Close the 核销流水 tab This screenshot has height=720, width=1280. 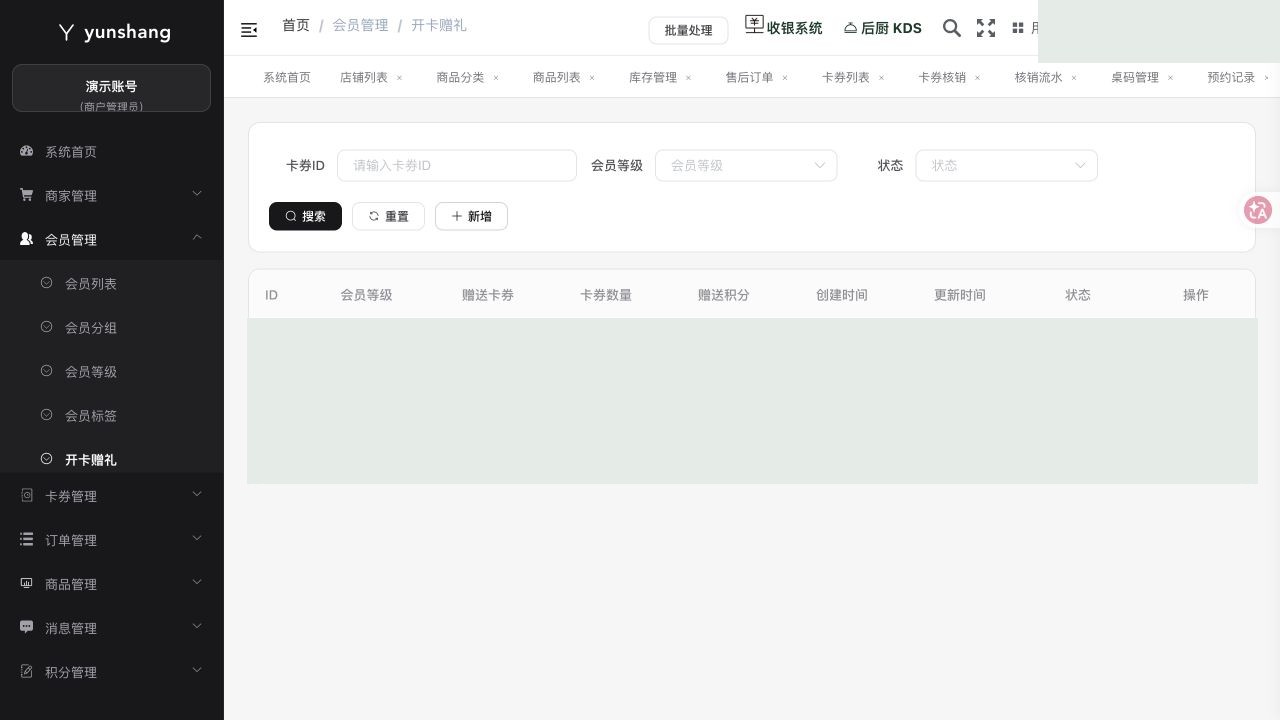coord(1074,78)
